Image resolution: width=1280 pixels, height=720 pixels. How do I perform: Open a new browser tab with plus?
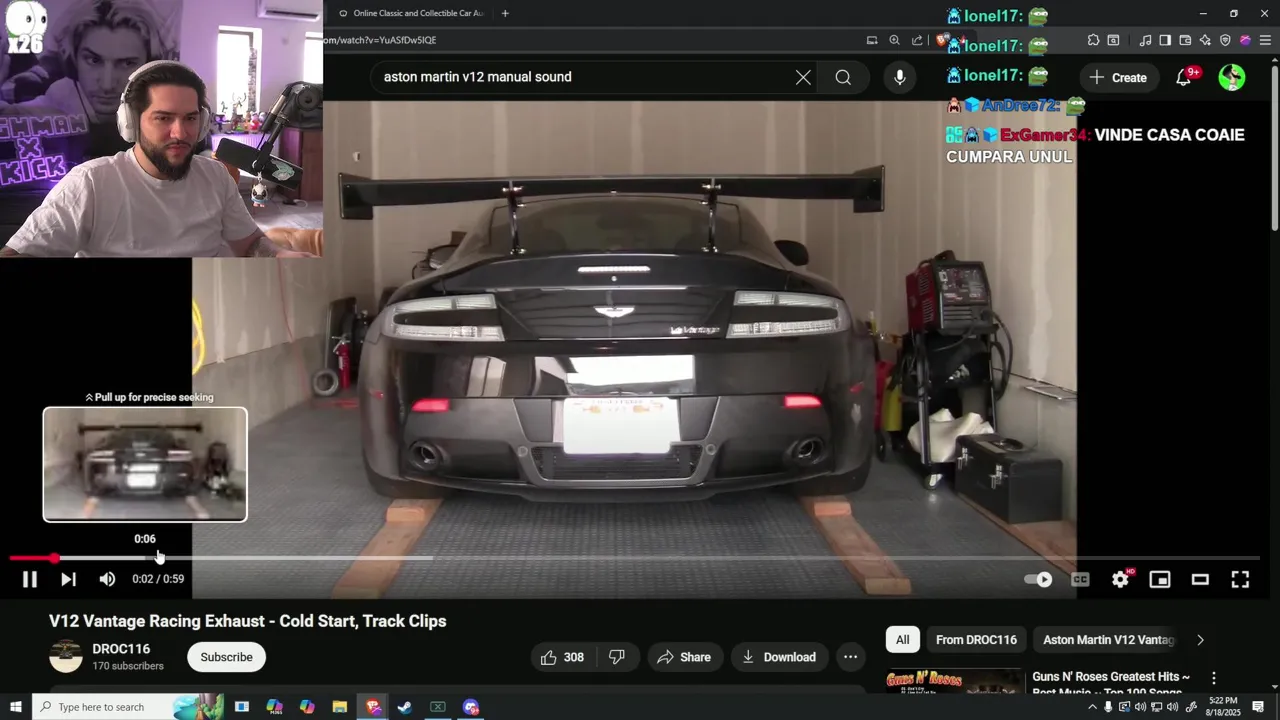[505, 13]
